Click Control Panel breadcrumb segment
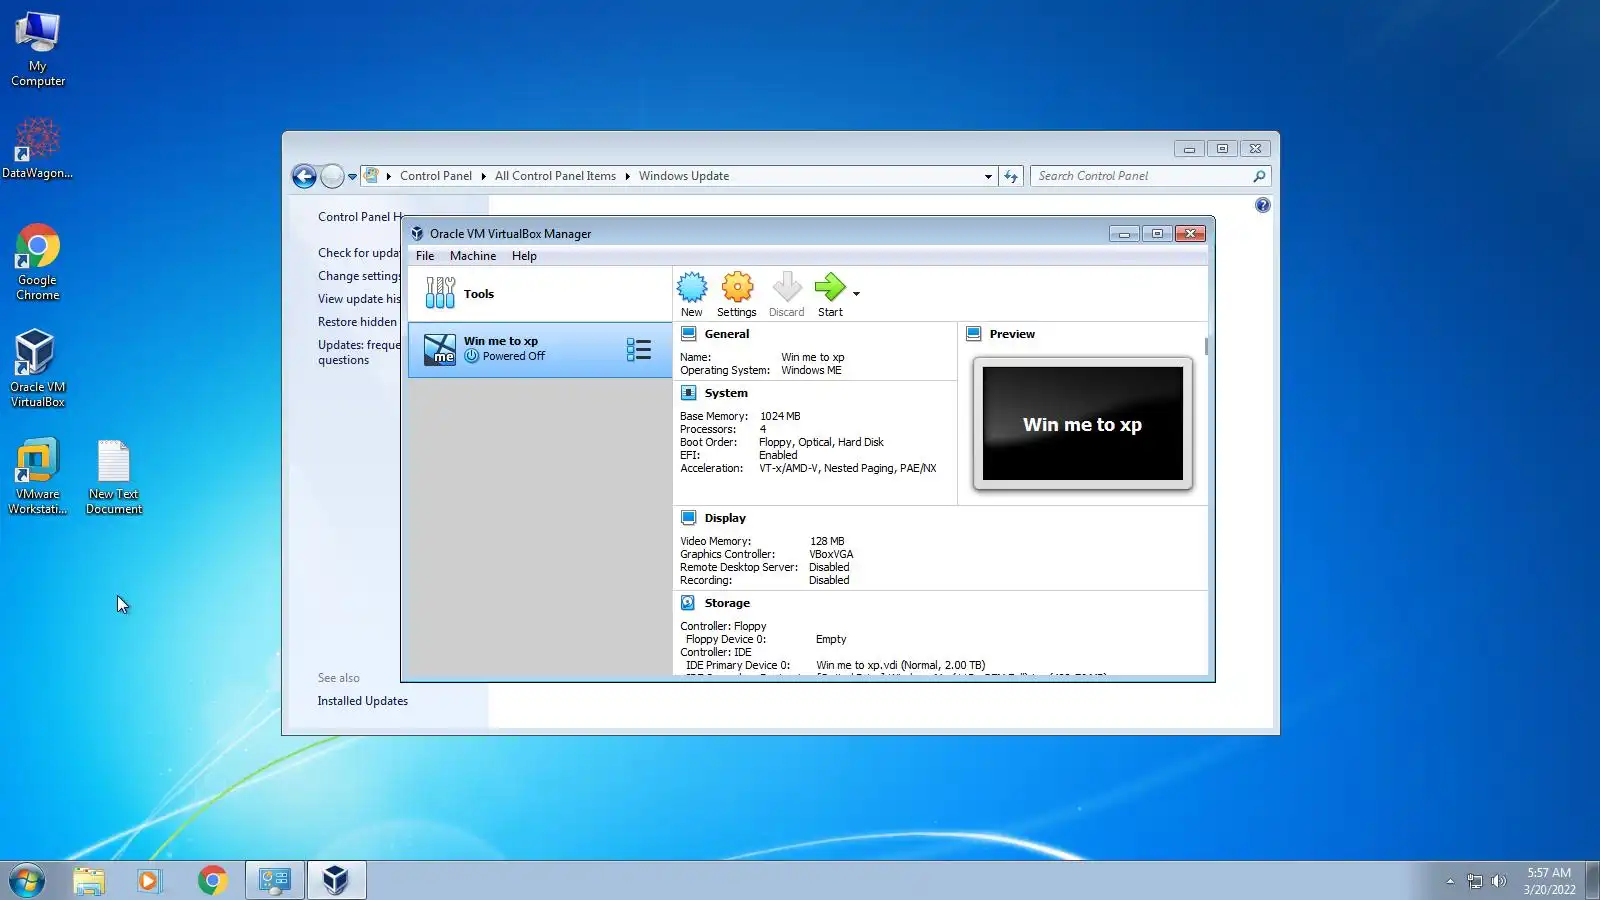1600x900 pixels. [x=436, y=176]
